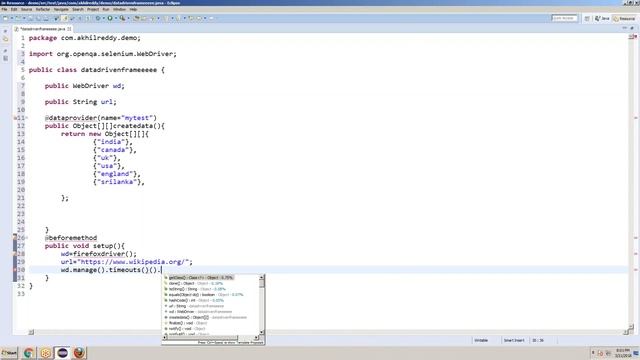Close the datadrivenframeeeee.java editor tab
The width and height of the screenshot is (640, 360).
[69, 29]
